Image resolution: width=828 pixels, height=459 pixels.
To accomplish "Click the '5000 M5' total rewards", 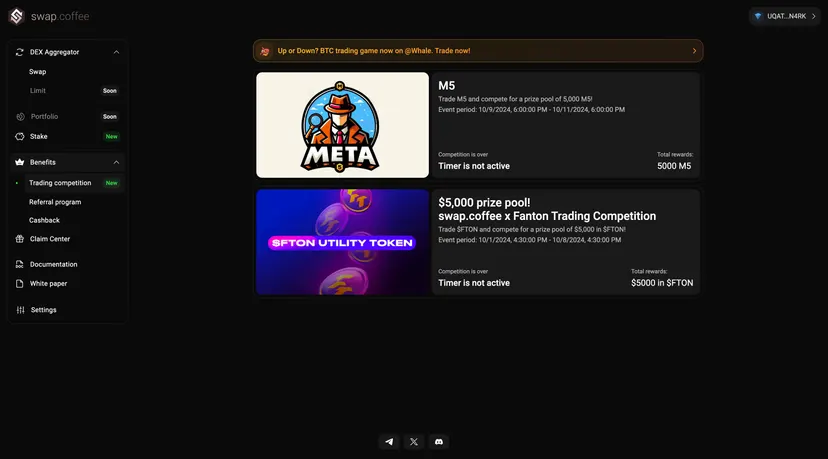I will tap(674, 166).
